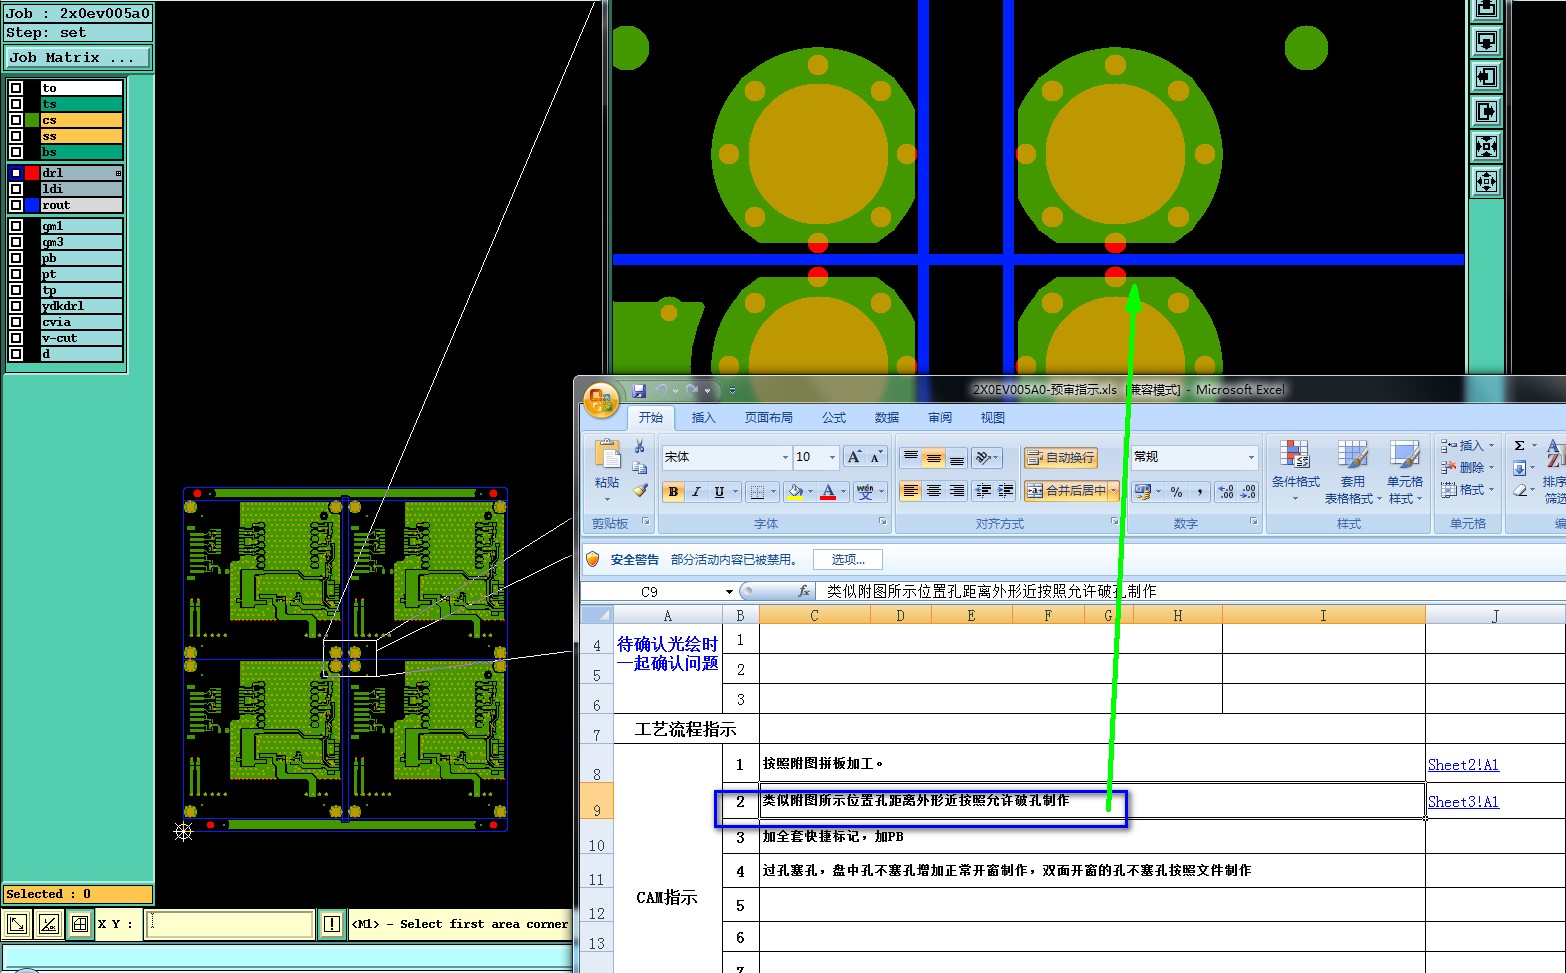Center cell text horizontally

pos(933,491)
